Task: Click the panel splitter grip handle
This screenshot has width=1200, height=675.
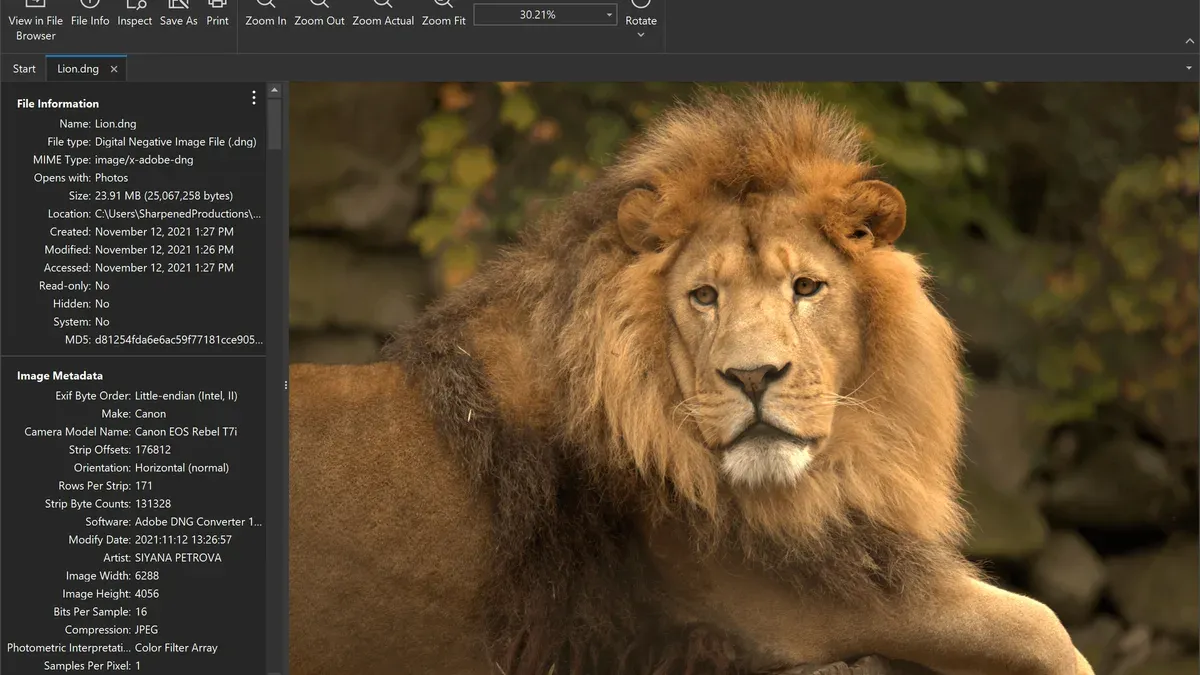Action: point(286,385)
